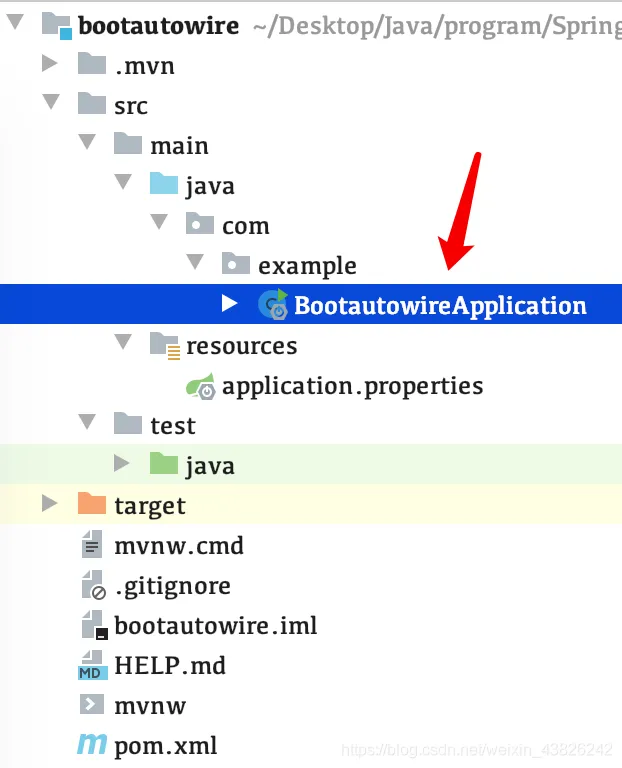Click the orange target folder icon
622x768 pixels.
pos(92,505)
